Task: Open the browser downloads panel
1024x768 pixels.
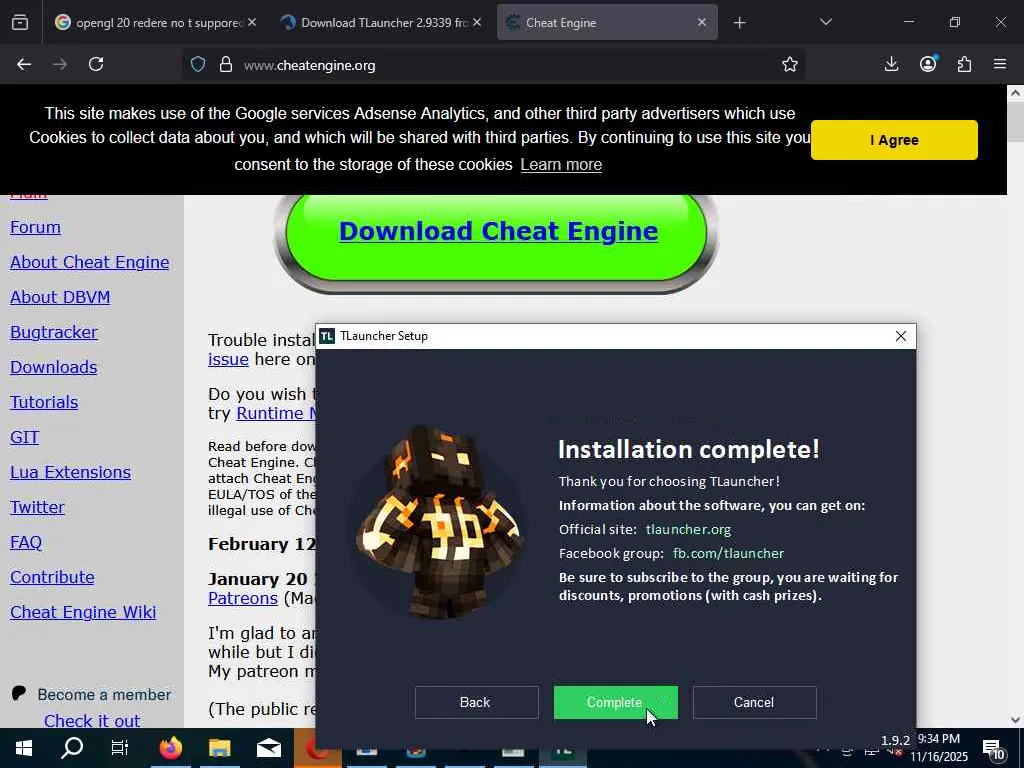Action: coord(891,65)
